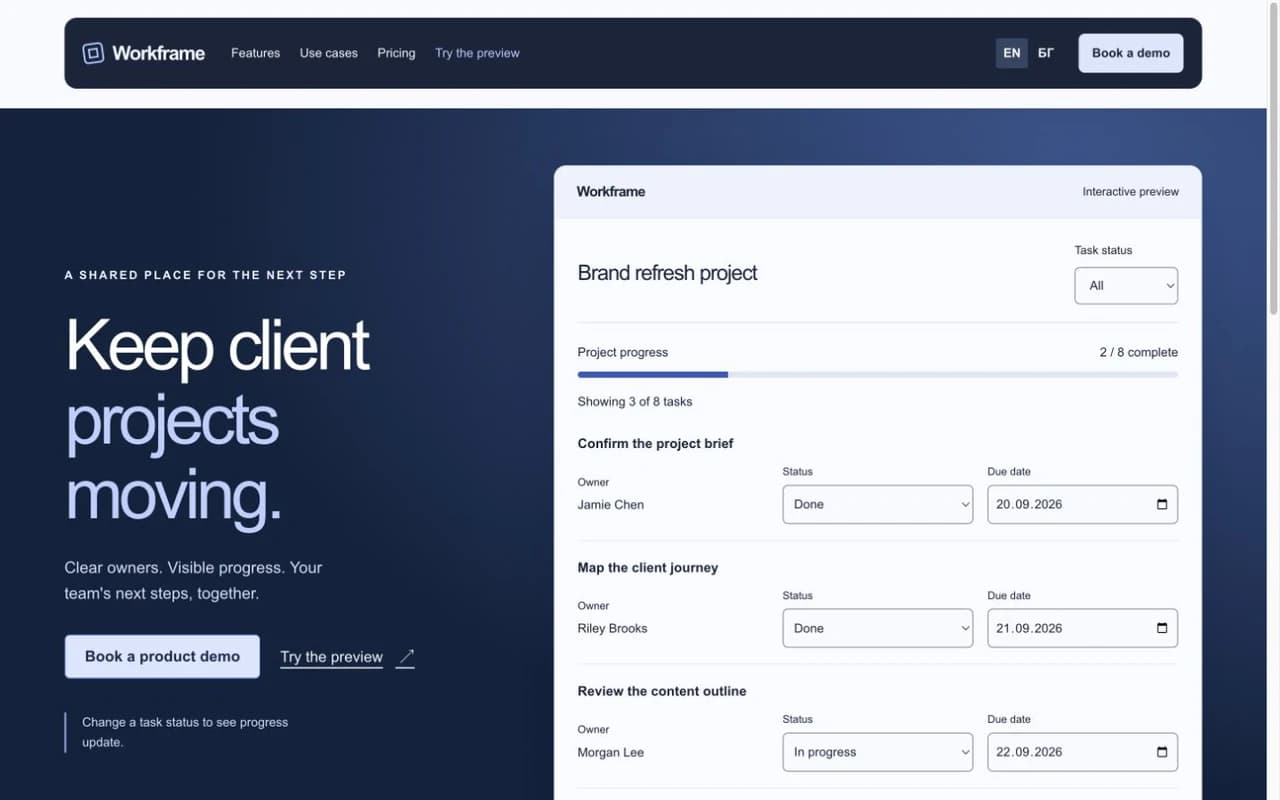Image resolution: width=1280 pixels, height=800 pixels.
Task: Click the Brand refresh project heading
Action: click(668, 273)
